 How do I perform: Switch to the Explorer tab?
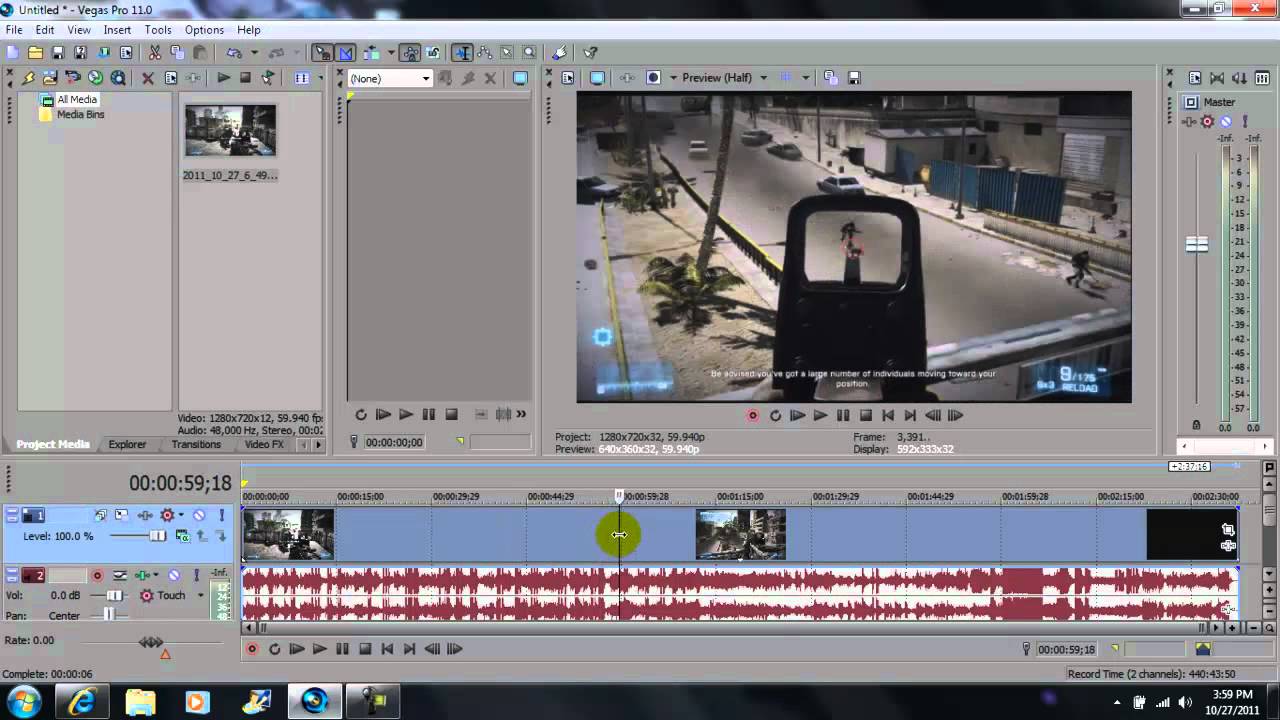click(x=127, y=445)
